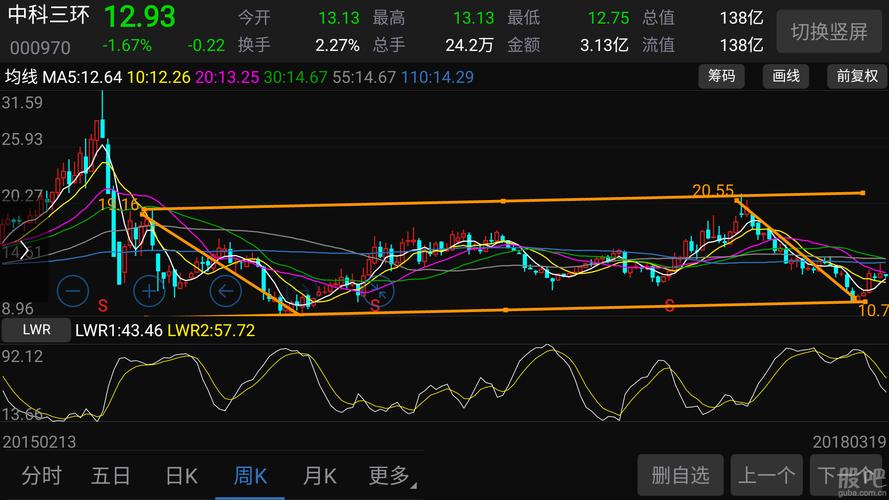Tap the red S marker below the peak
Screen dimensions: 889x500
103,306
